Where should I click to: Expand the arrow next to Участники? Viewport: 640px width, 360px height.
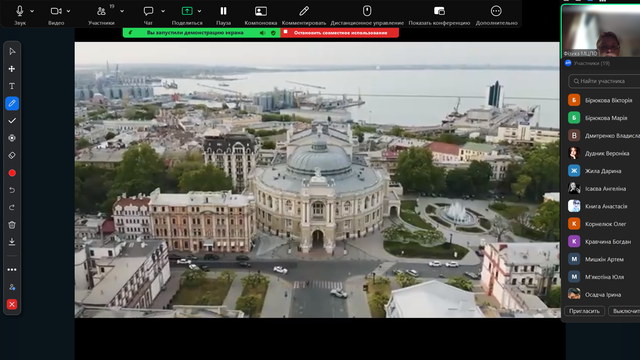point(122,11)
